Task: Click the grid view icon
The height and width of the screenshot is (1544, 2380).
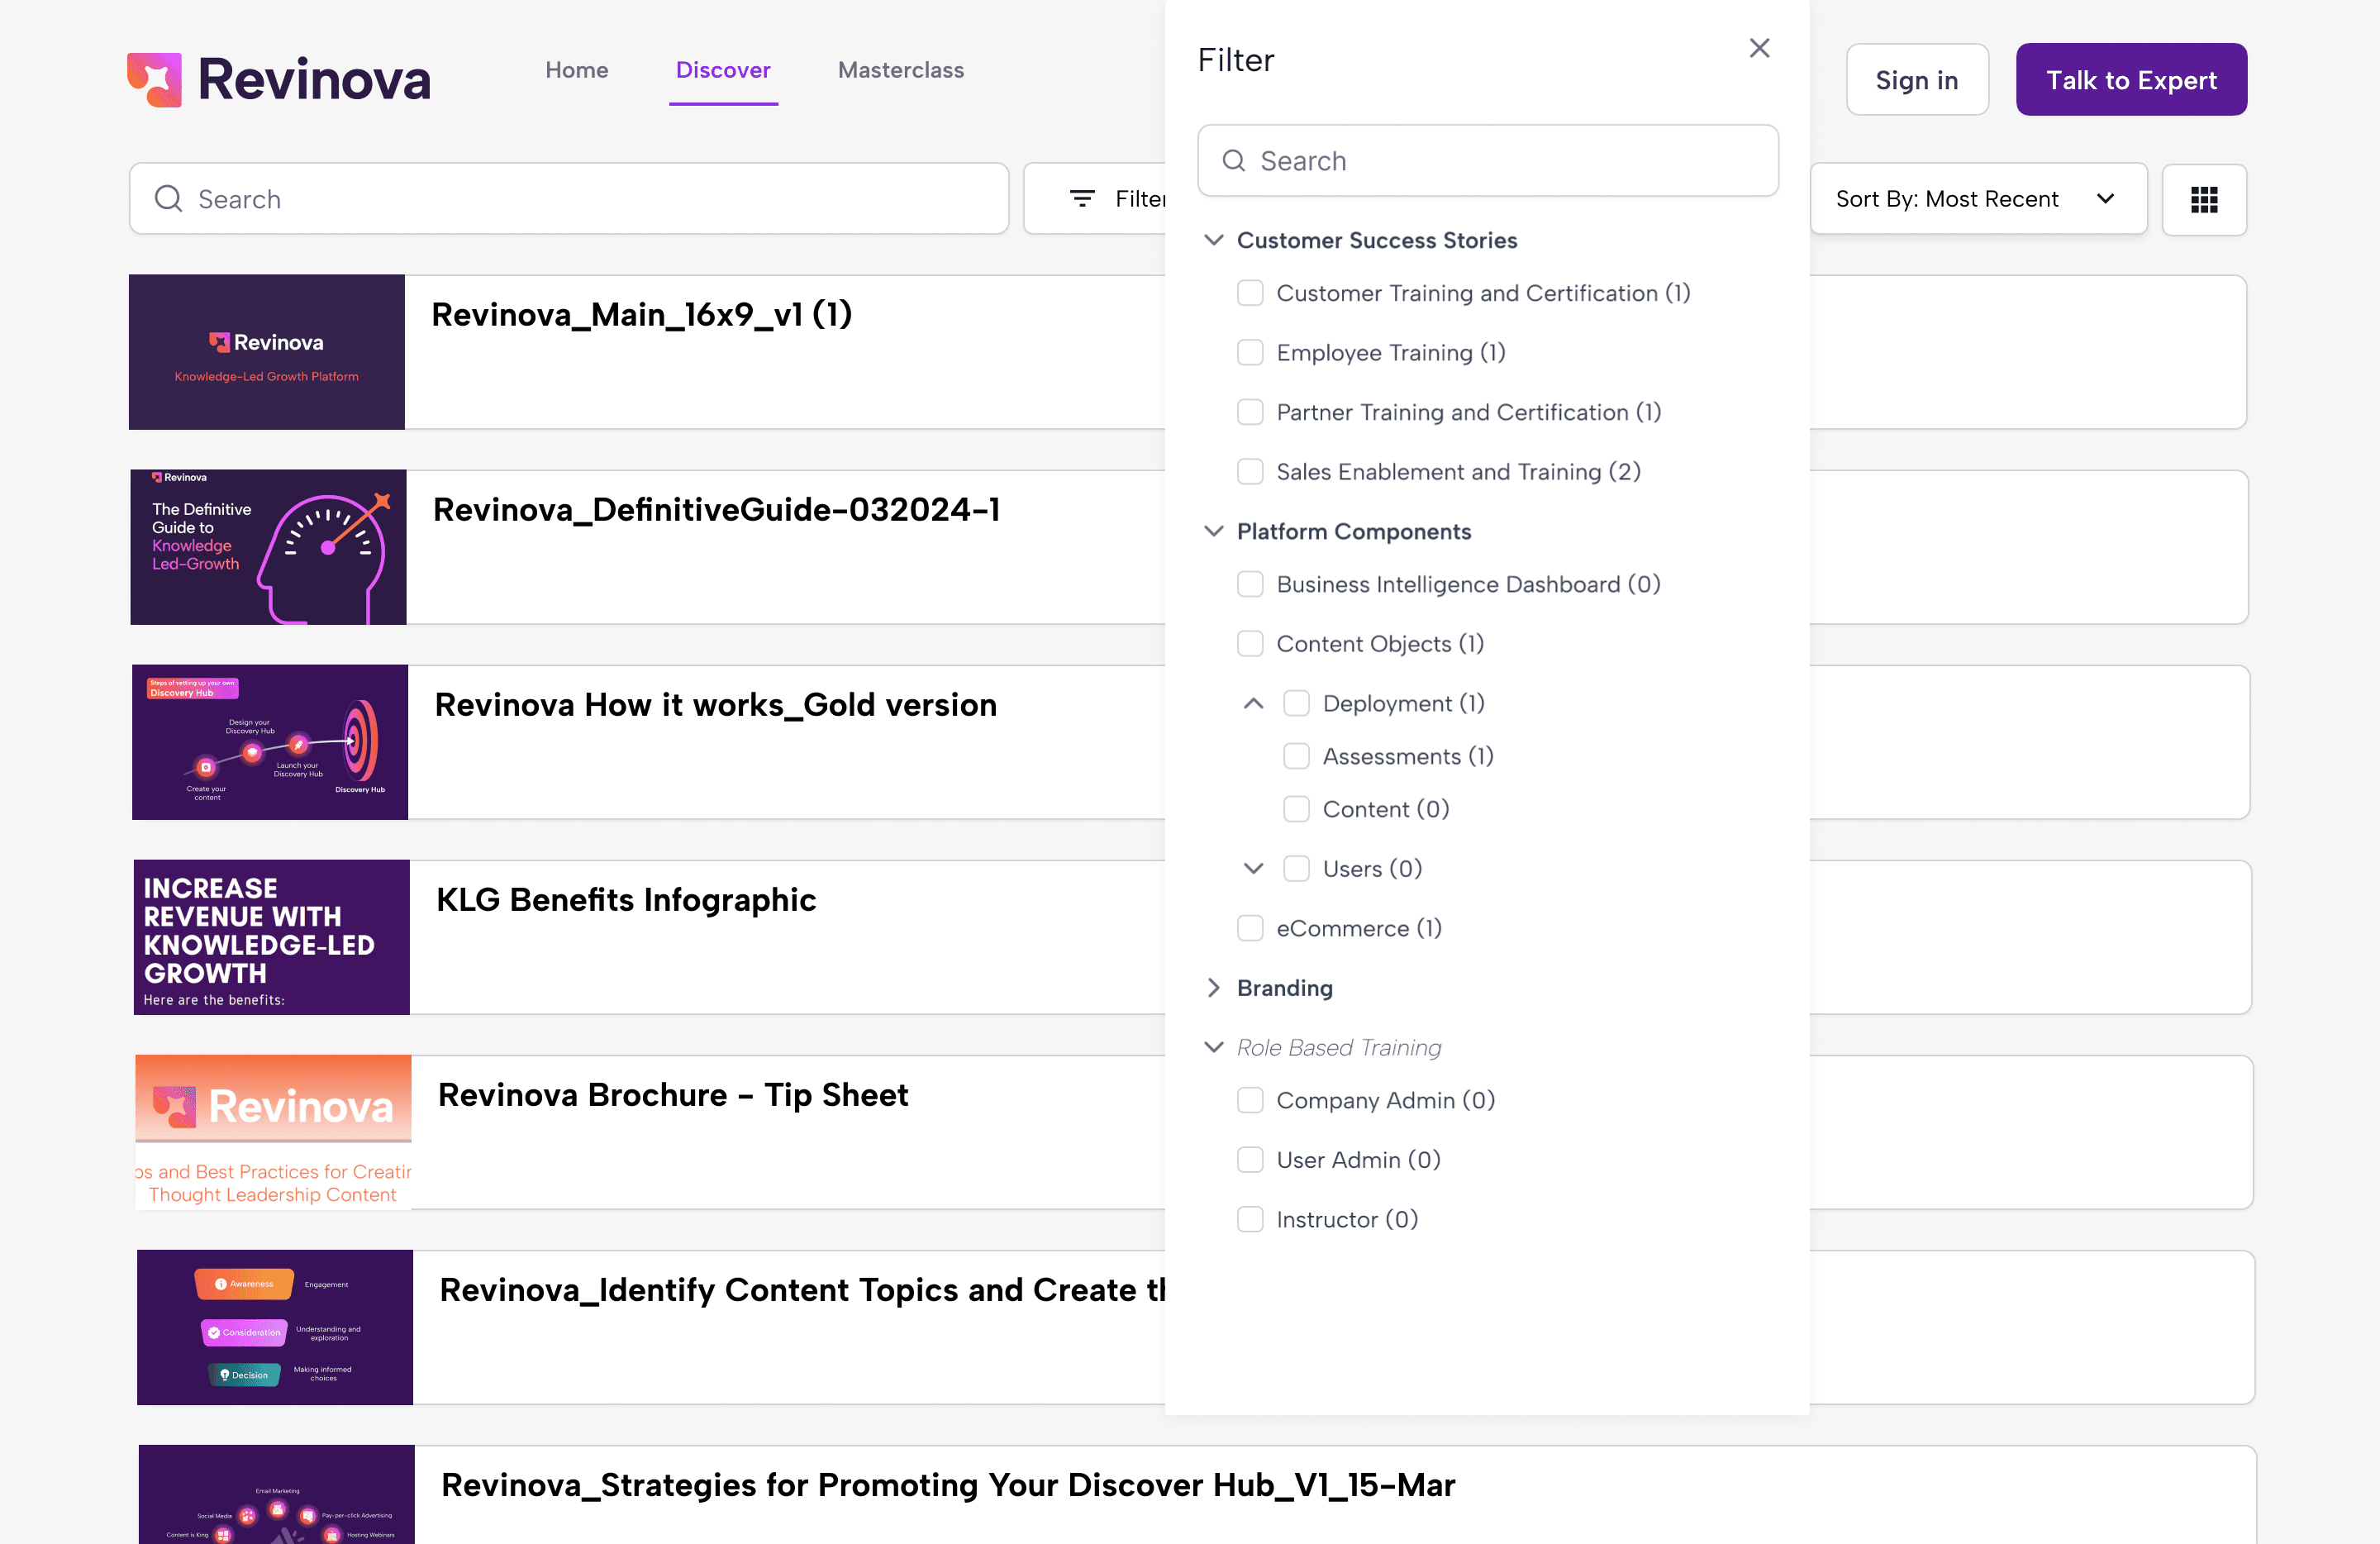Action: [2203, 199]
